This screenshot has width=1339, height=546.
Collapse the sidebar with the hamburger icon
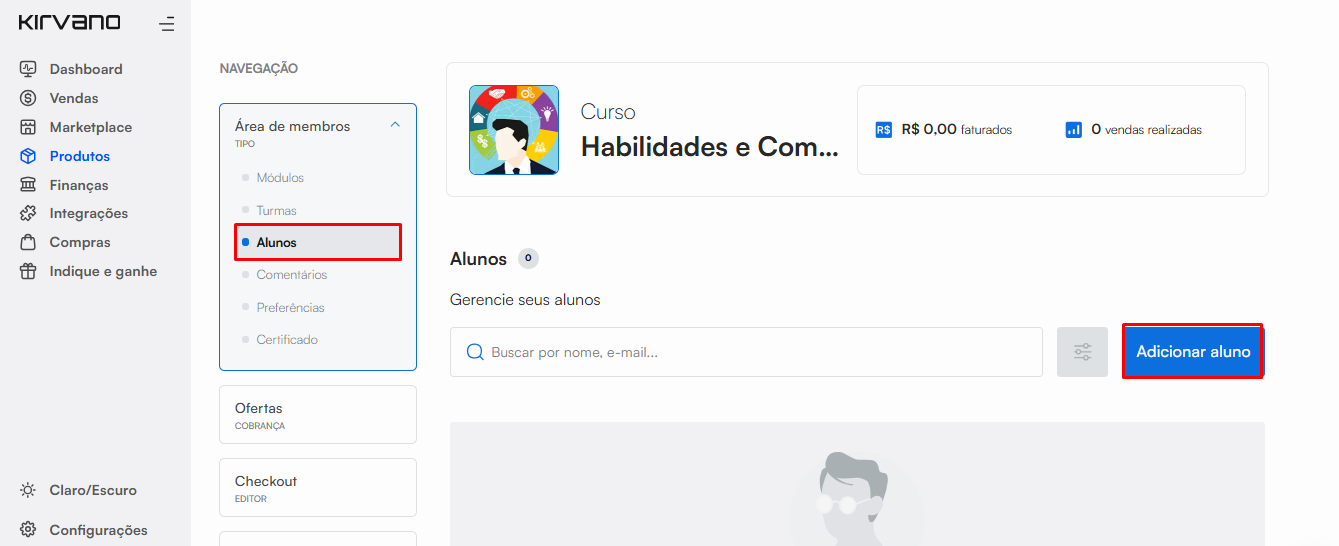pyautogui.click(x=167, y=24)
